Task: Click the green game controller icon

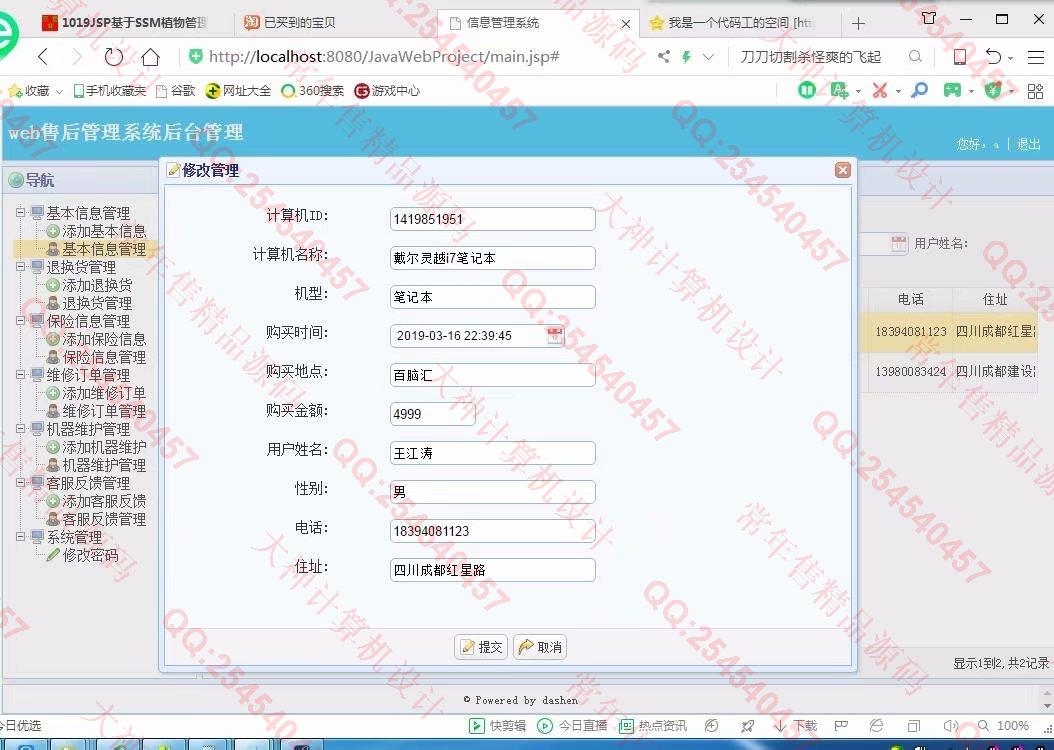Action: (952, 90)
